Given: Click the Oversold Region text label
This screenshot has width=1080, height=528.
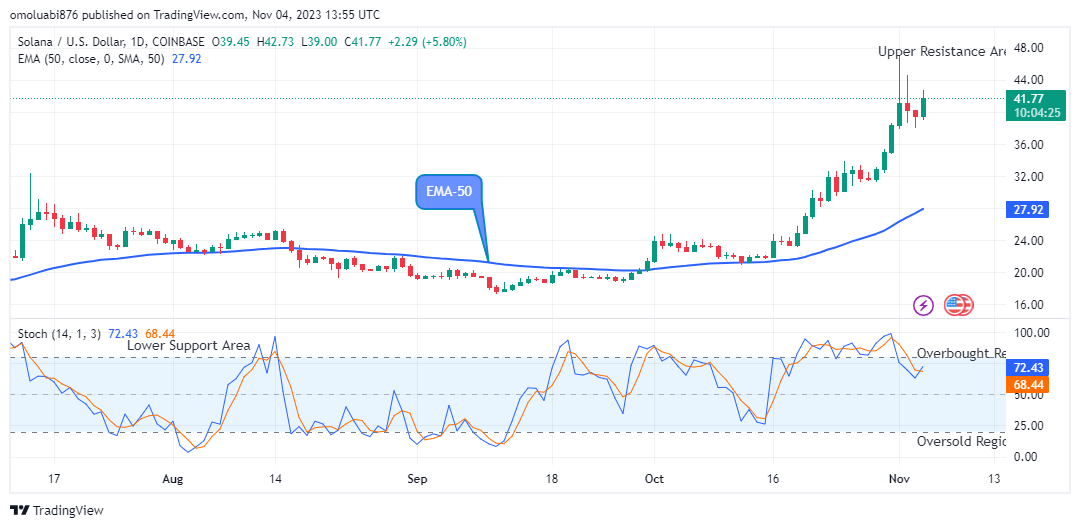Looking at the screenshot, I should pos(961,441).
